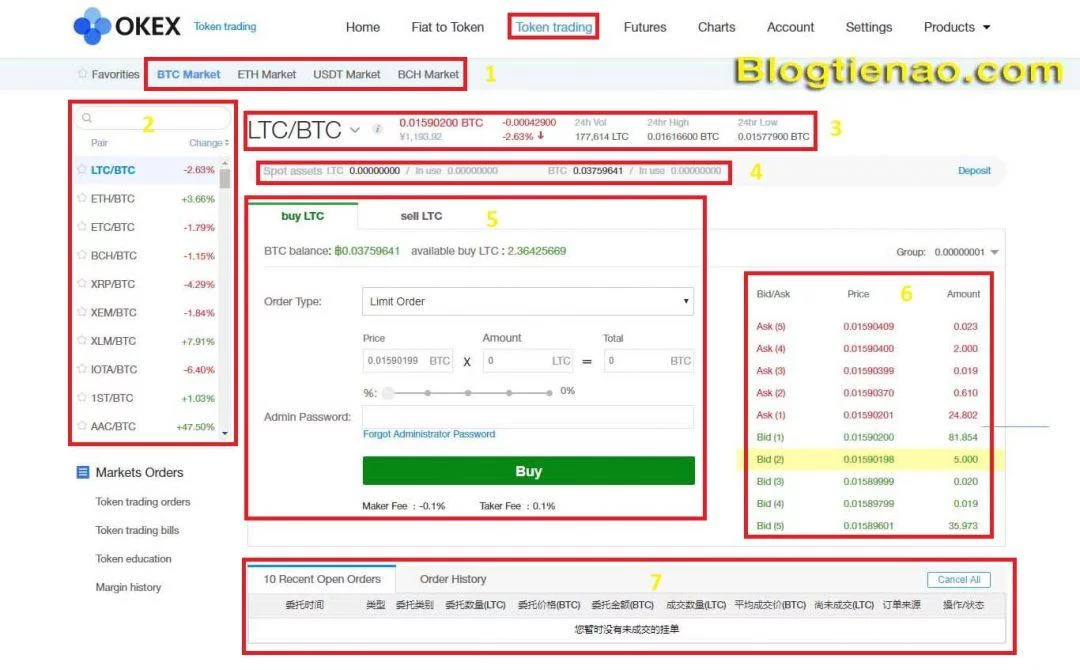
Task: Open Token trading orders link
Action: (x=143, y=502)
